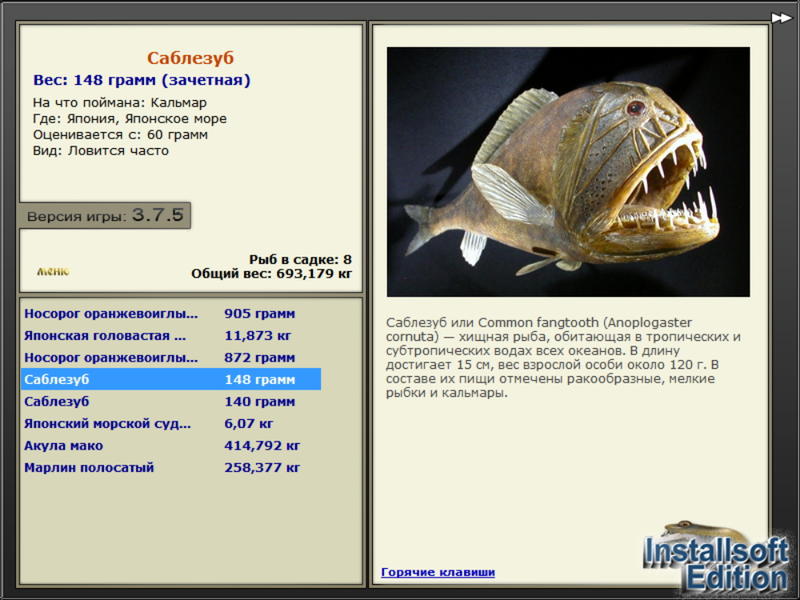
Task: Open the Горячие клавиши link
Action: [x=438, y=572]
